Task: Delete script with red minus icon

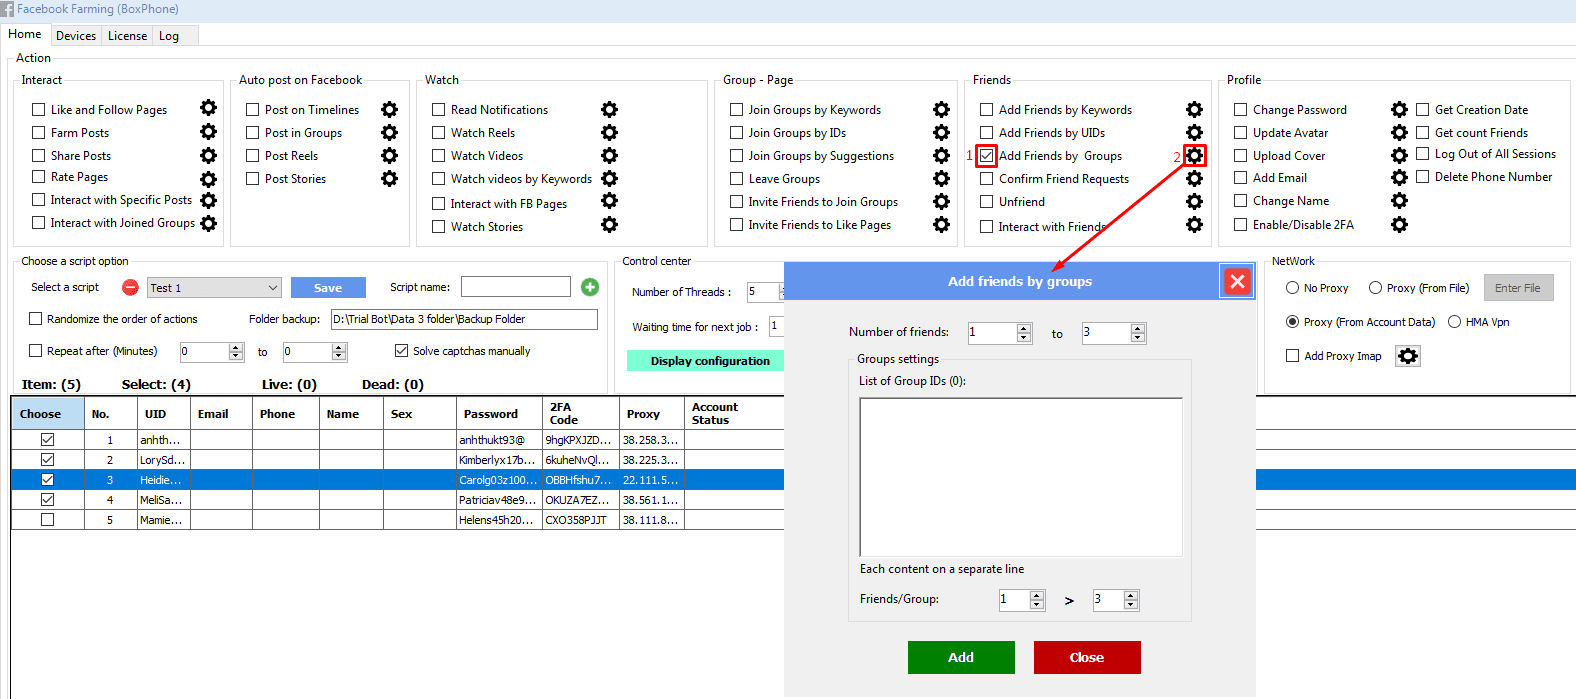Action: pos(130,288)
